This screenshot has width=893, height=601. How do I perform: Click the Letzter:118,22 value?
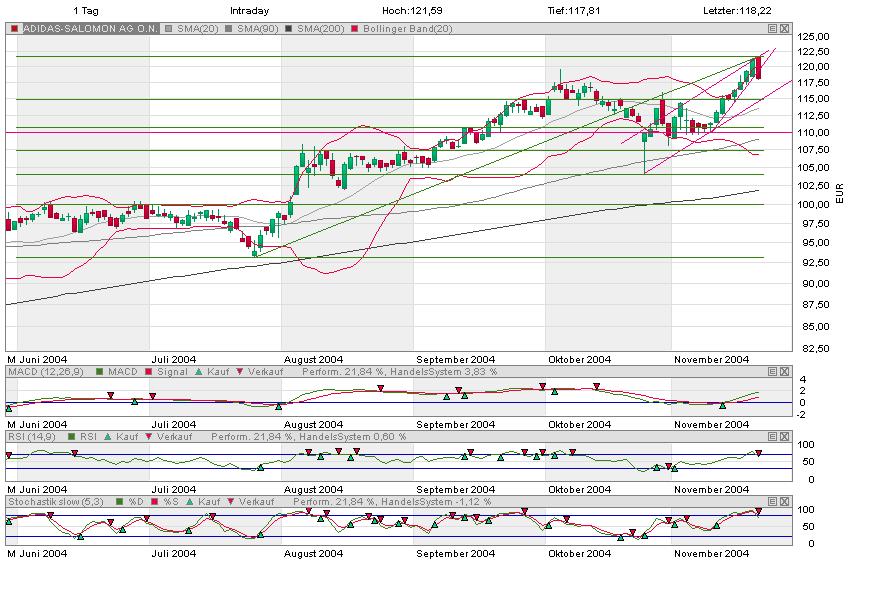(x=738, y=10)
